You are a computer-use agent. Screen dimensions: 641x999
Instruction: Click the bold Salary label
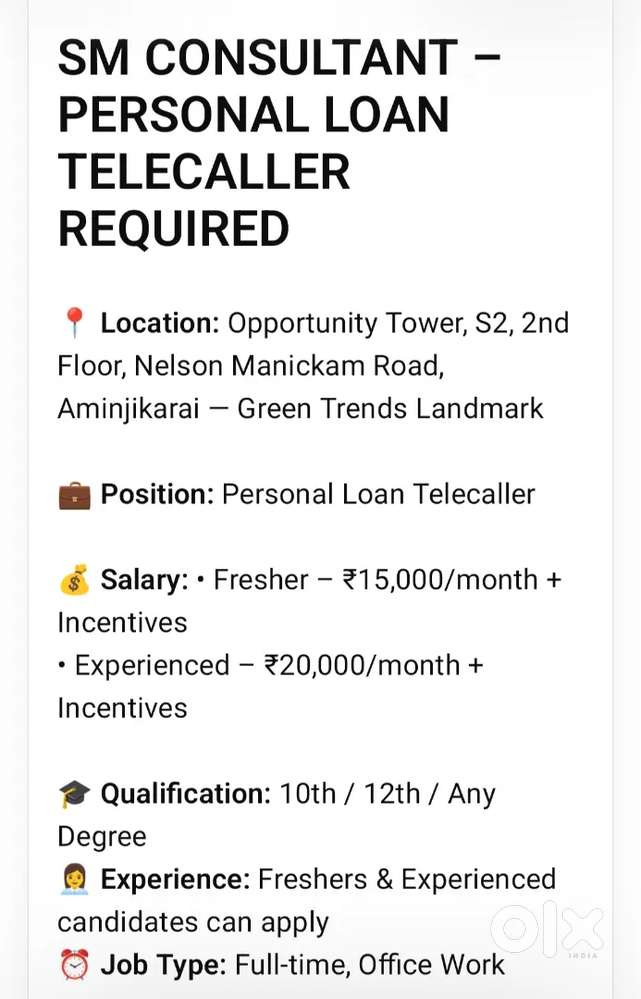click(x=145, y=580)
